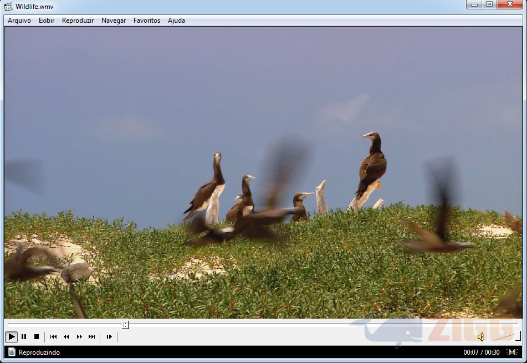Click the rewind (decrease speed) button

point(67,336)
